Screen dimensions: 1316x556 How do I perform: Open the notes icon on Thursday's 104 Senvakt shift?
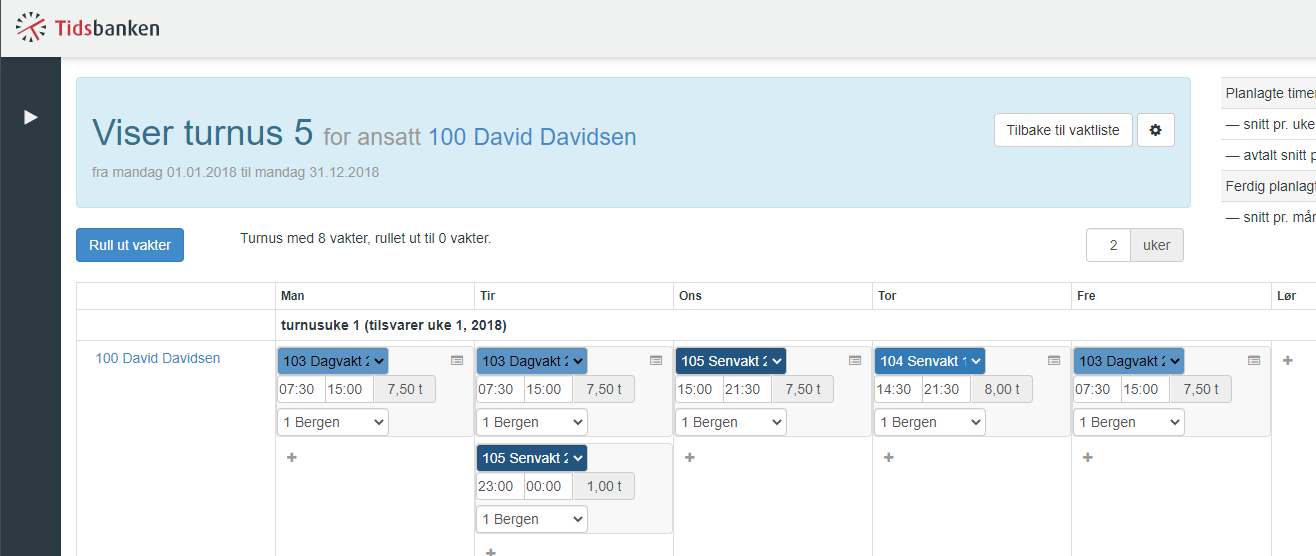pyautogui.click(x=1054, y=360)
